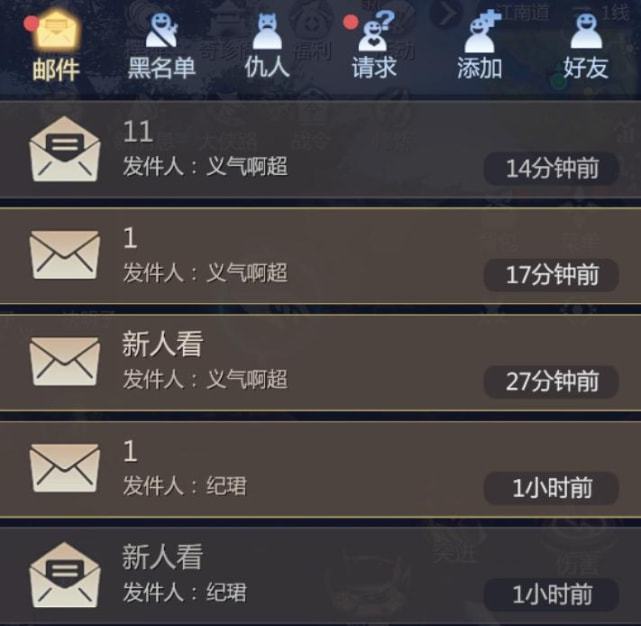Open mail 新人看 sent 27分钟前
The width and height of the screenshot is (641, 626).
pyautogui.click(x=320, y=362)
